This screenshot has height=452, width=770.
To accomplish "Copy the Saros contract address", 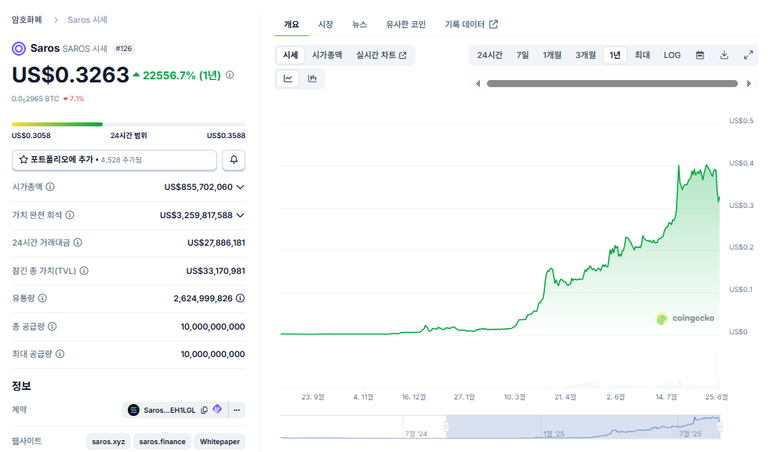I will tap(204, 410).
